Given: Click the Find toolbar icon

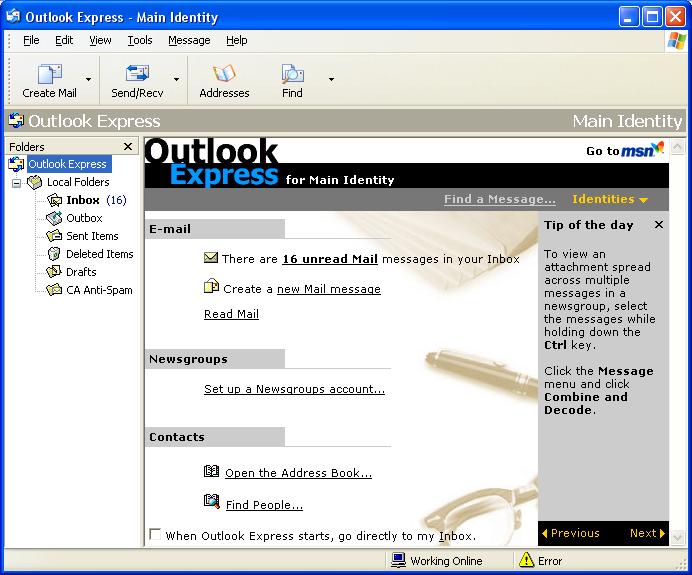Looking at the screenshot, I should pyautogui.click(x=292, y=73).
